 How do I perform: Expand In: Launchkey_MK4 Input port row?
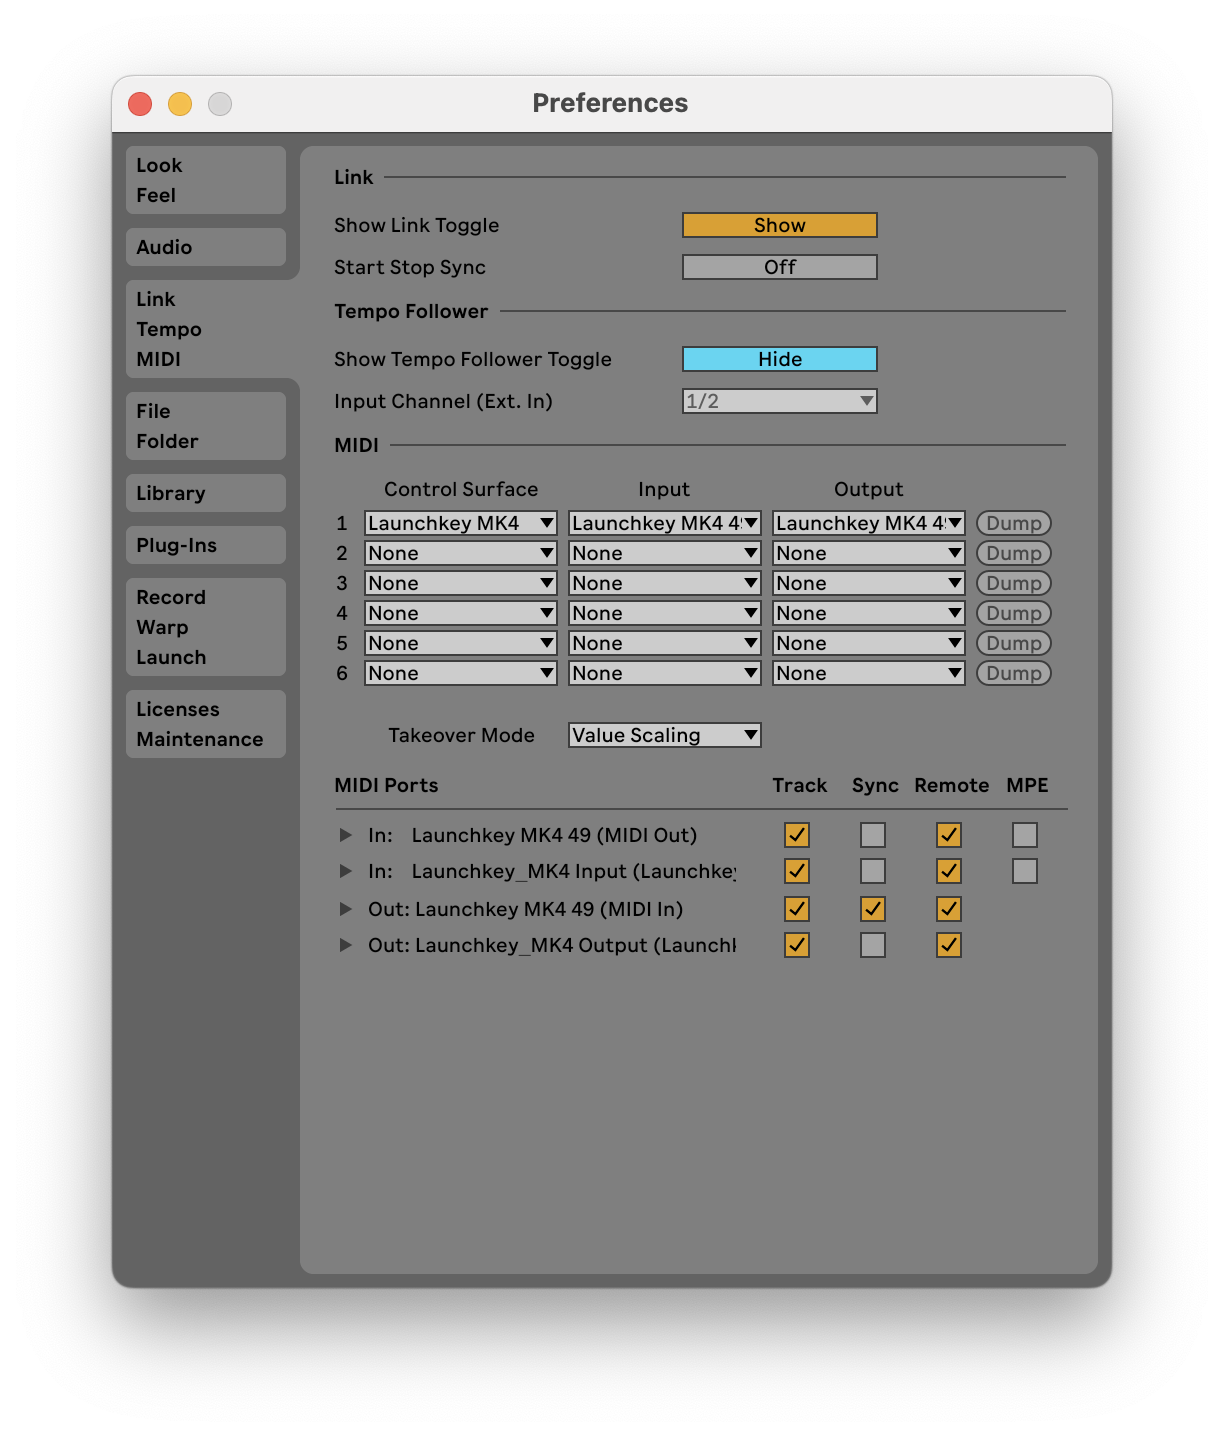(346, 871)
